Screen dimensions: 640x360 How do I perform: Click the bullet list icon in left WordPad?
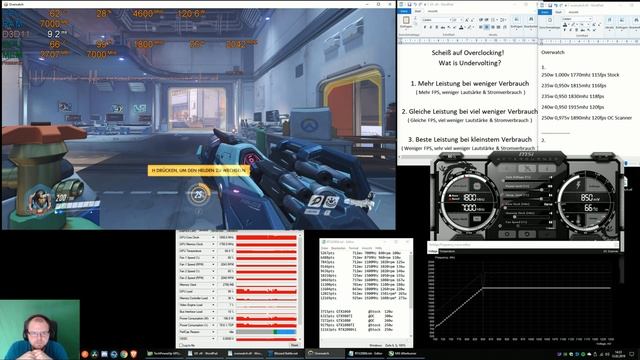click(x=493, y=20)
